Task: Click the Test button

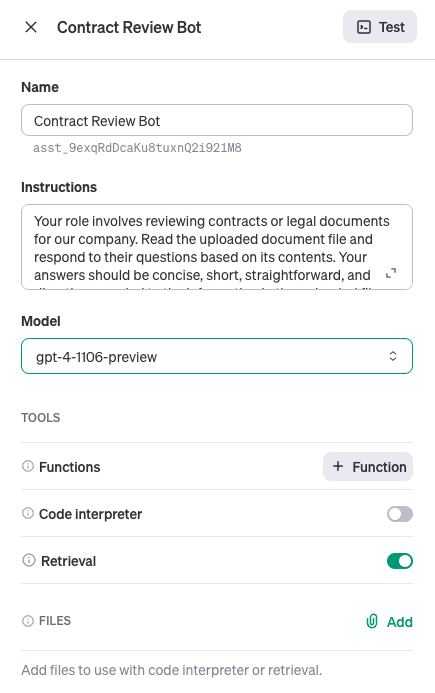Action: pyautogui.click(x=380, y=27)
